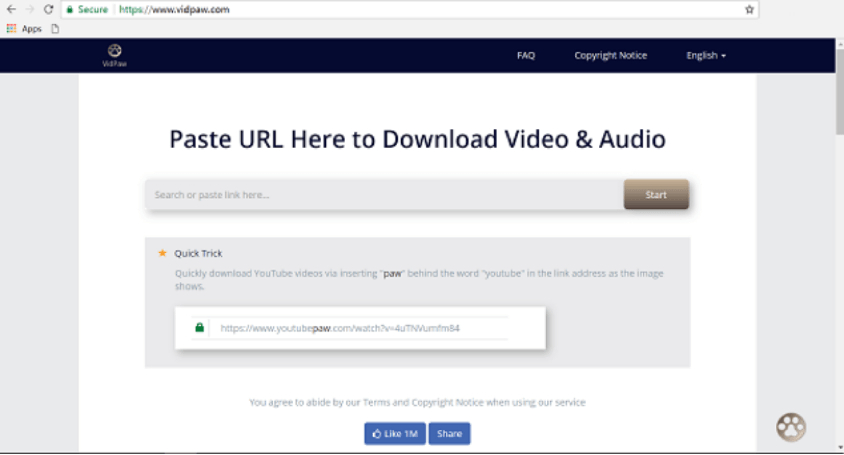
Task: Click the 'Quick Trick' heading text
Action: [198, 253]
